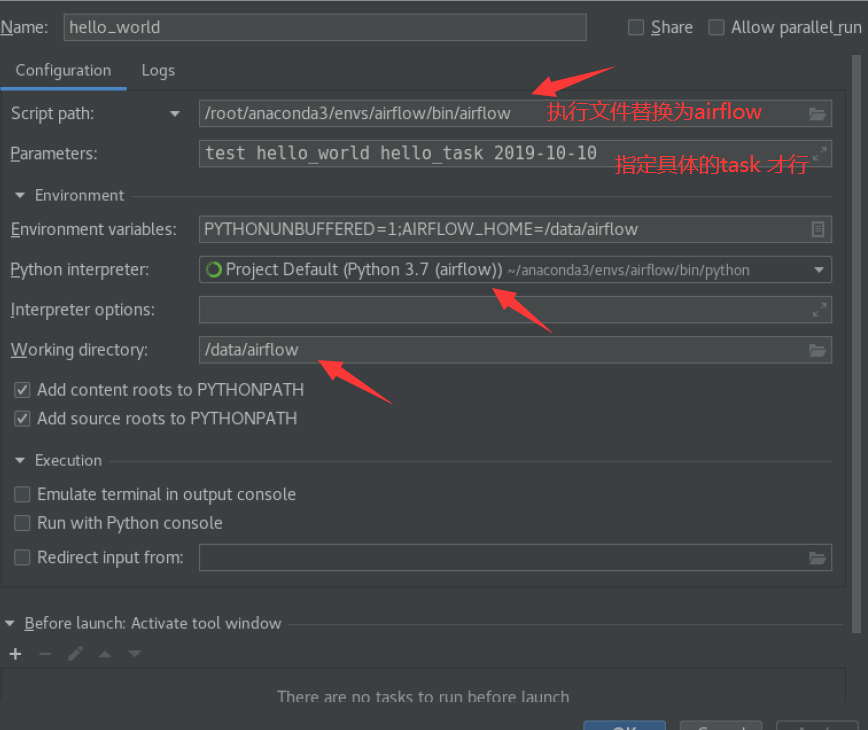Click the Interpreter options field
868x730 pixels.
515,309
